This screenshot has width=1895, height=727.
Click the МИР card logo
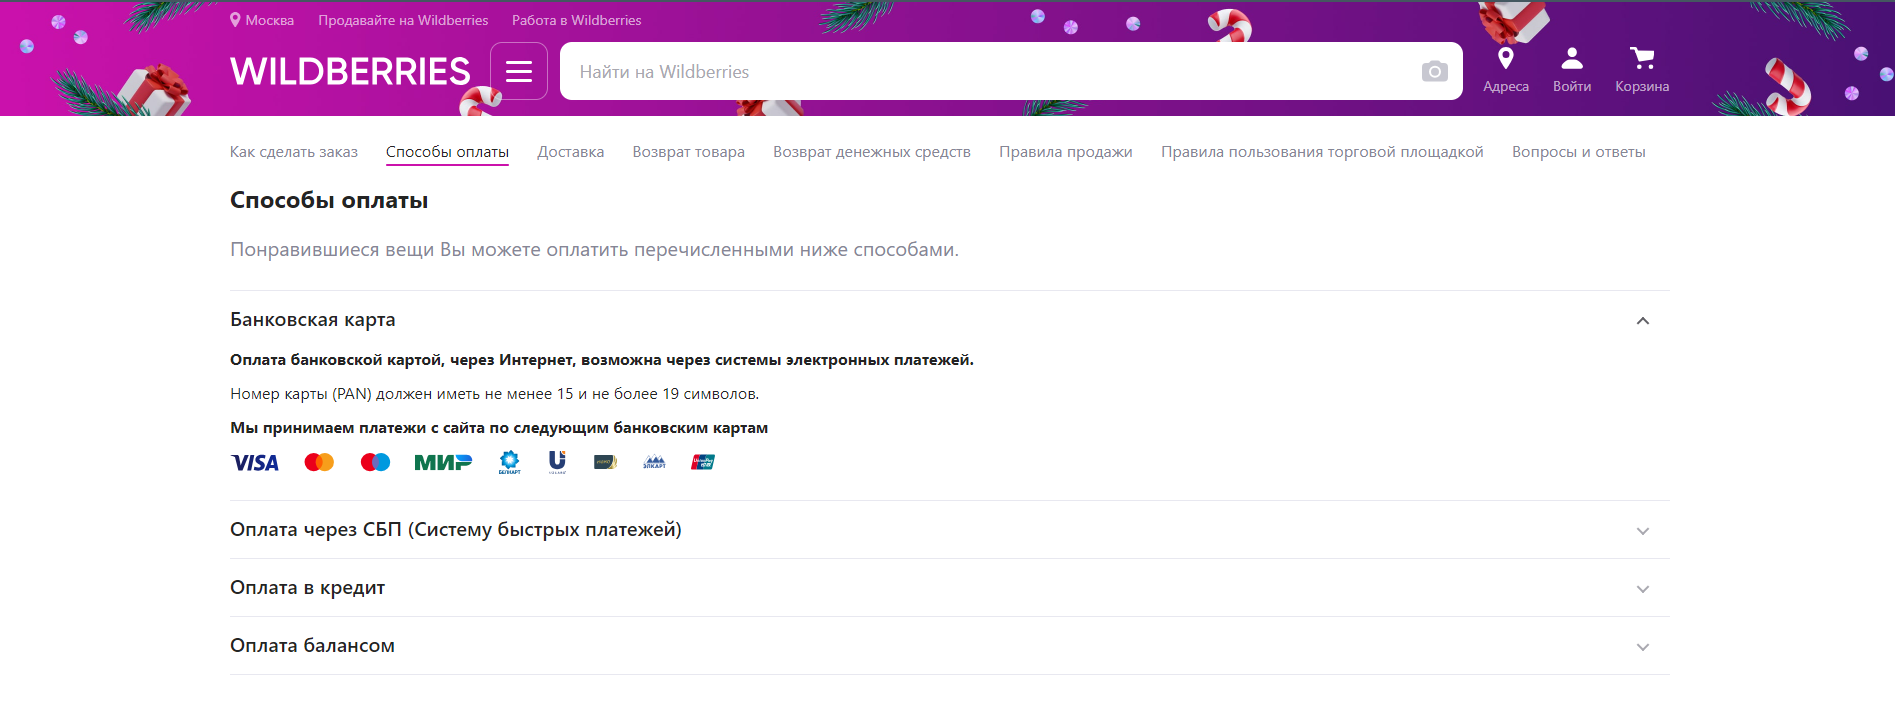pos(443,462)
